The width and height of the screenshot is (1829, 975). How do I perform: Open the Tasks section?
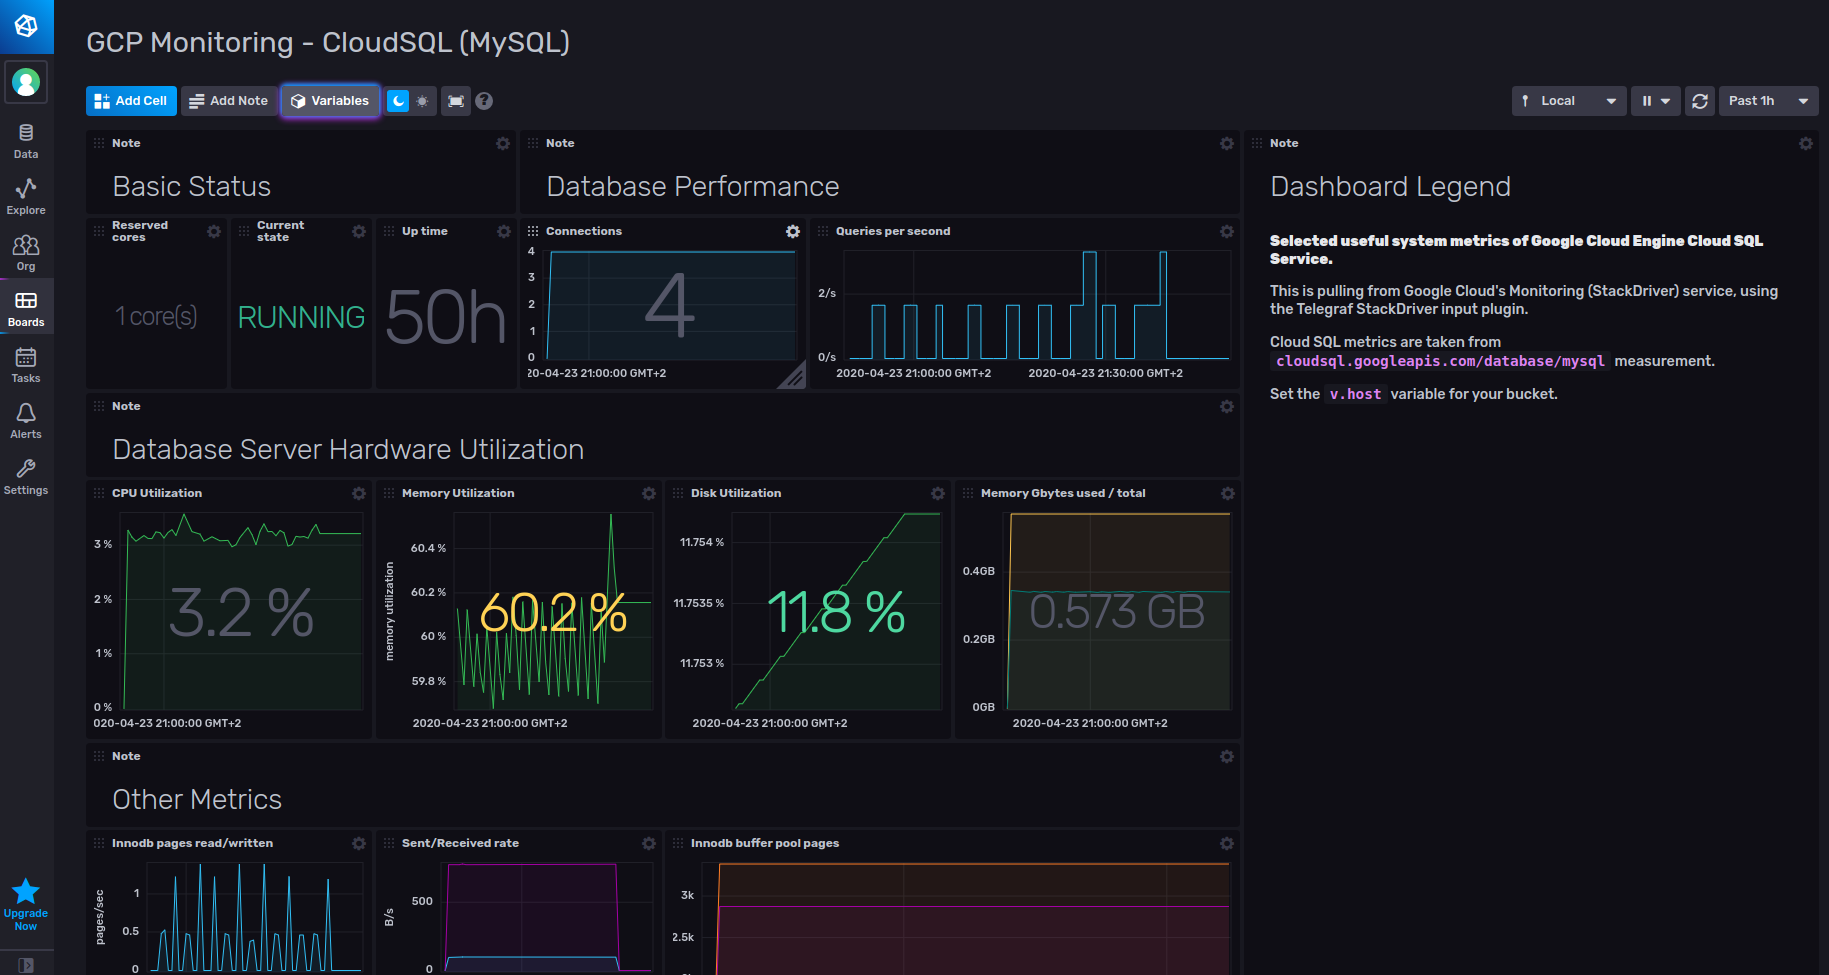26,365
